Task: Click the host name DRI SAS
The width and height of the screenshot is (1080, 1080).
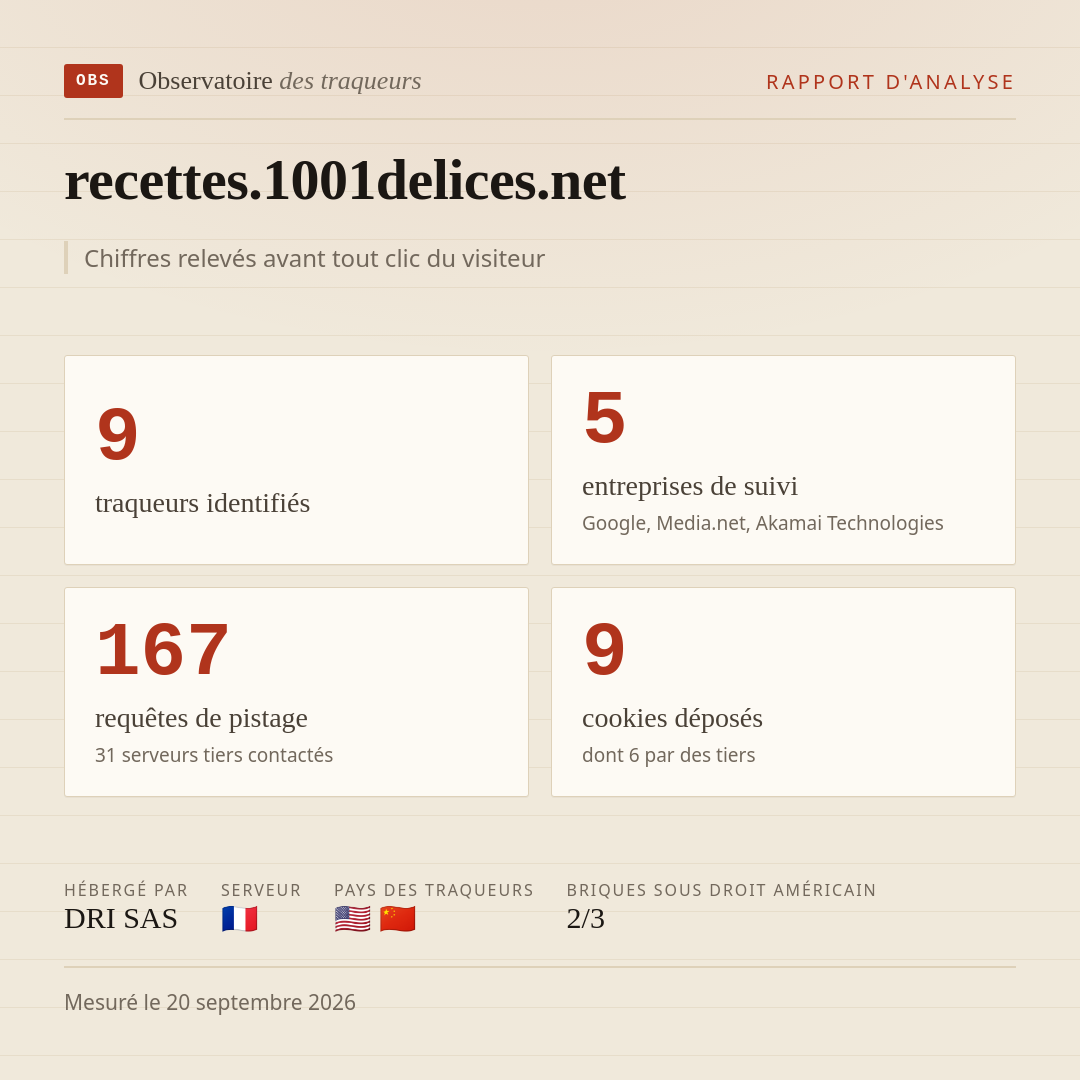Action: pyautogui.click(x=121, y=919)
